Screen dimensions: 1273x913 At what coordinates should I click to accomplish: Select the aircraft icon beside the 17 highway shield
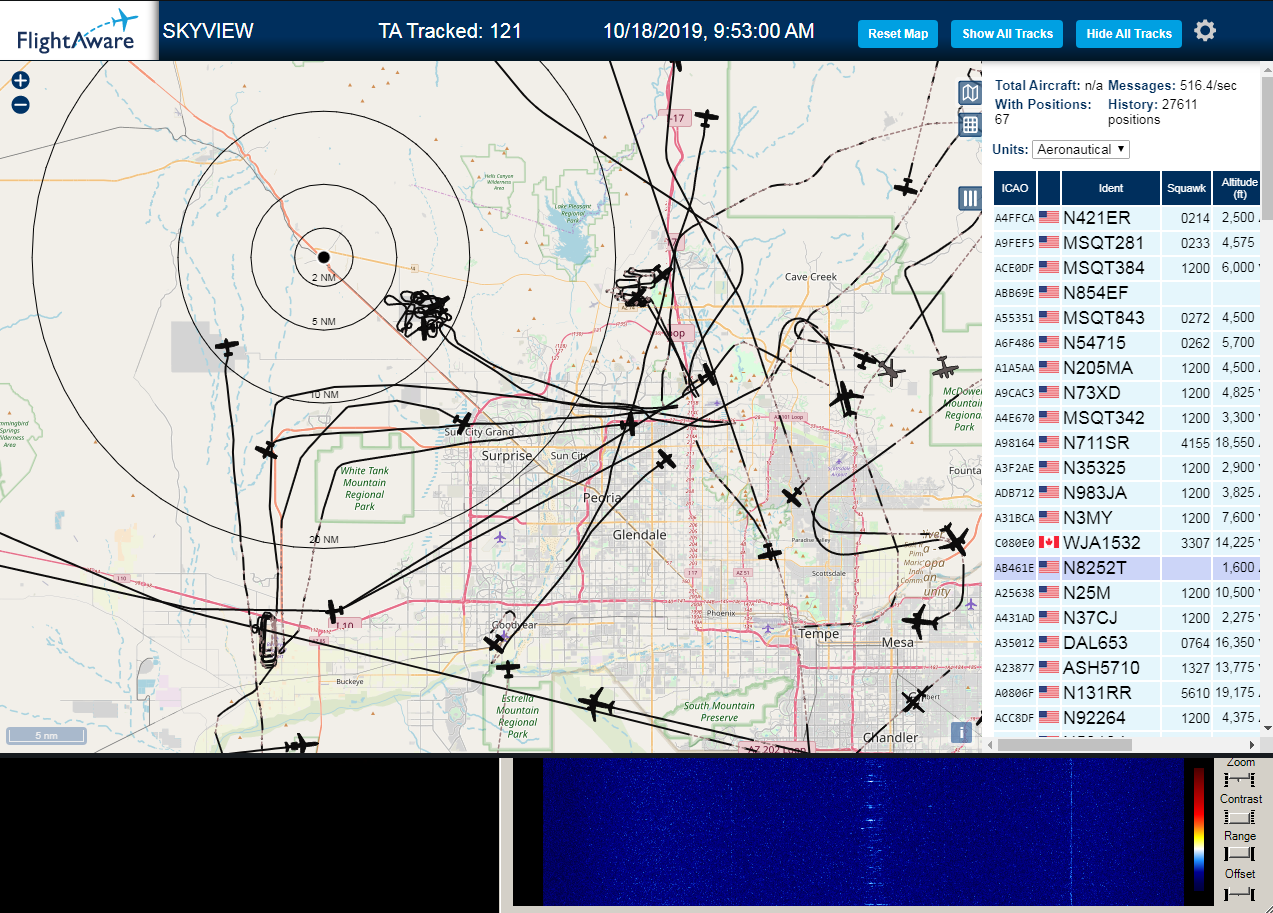point(707,118)
